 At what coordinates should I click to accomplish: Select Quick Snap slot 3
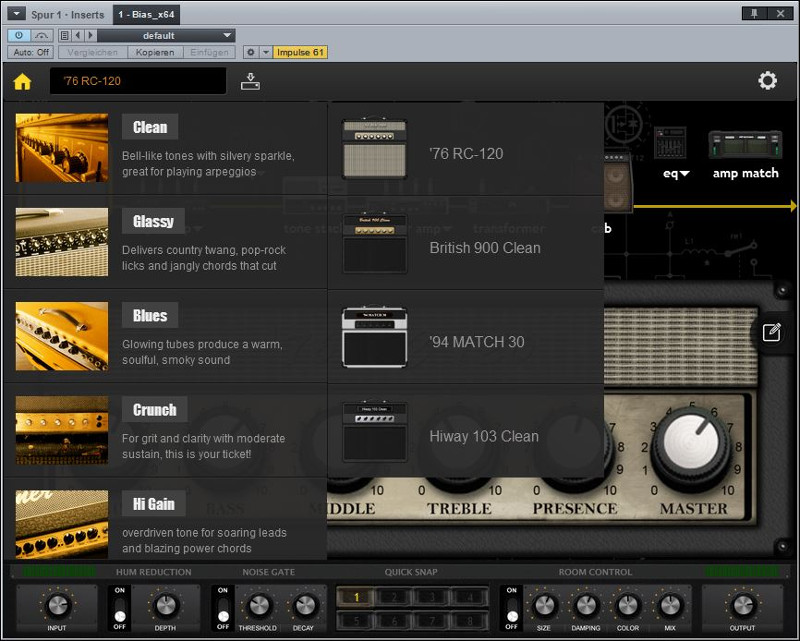[x=432, y=597]
